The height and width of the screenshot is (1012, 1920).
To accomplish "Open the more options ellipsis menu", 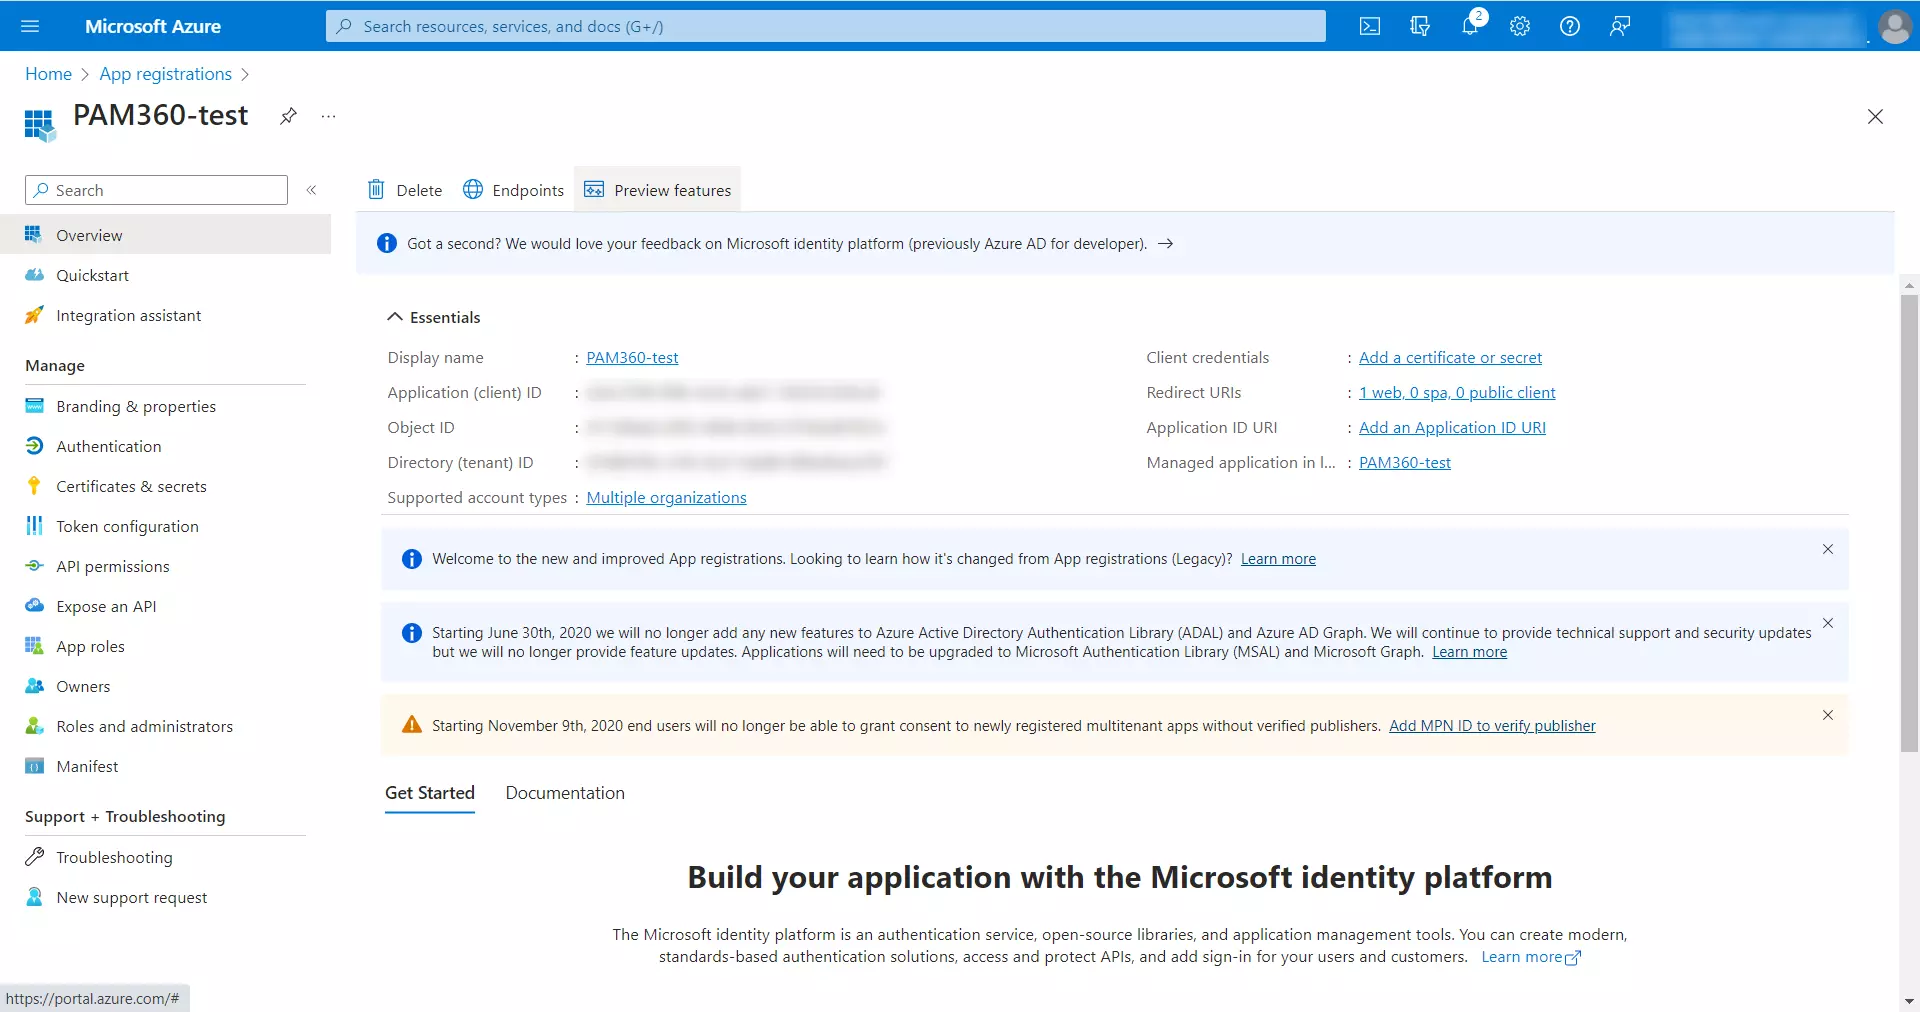I will [x=328, y=116].
